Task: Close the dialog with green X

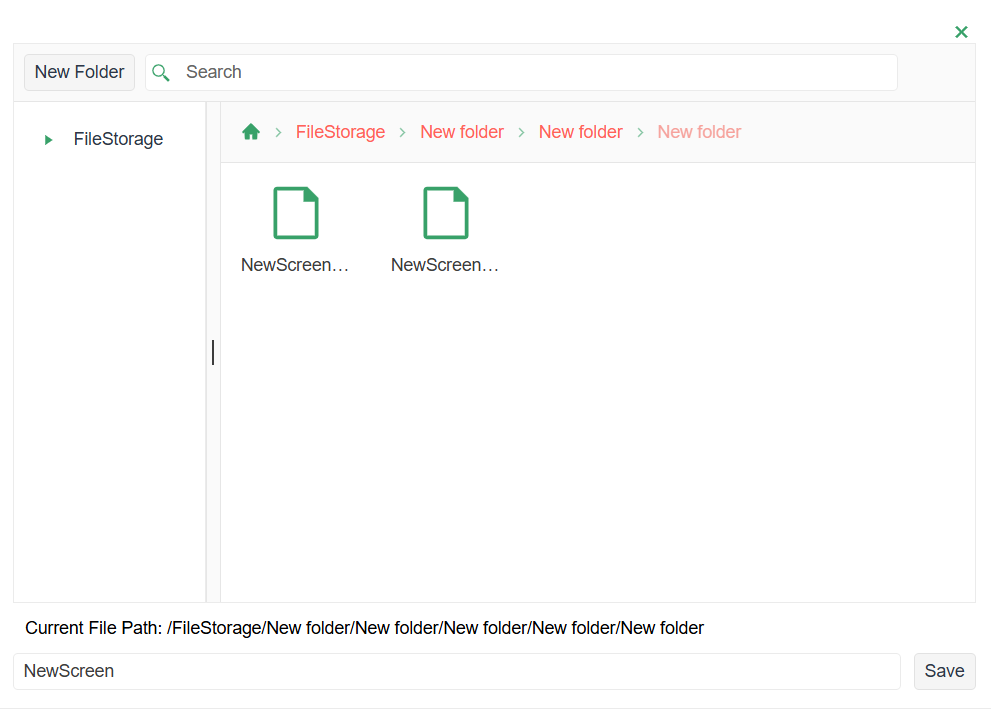Action: coord(961,32)
